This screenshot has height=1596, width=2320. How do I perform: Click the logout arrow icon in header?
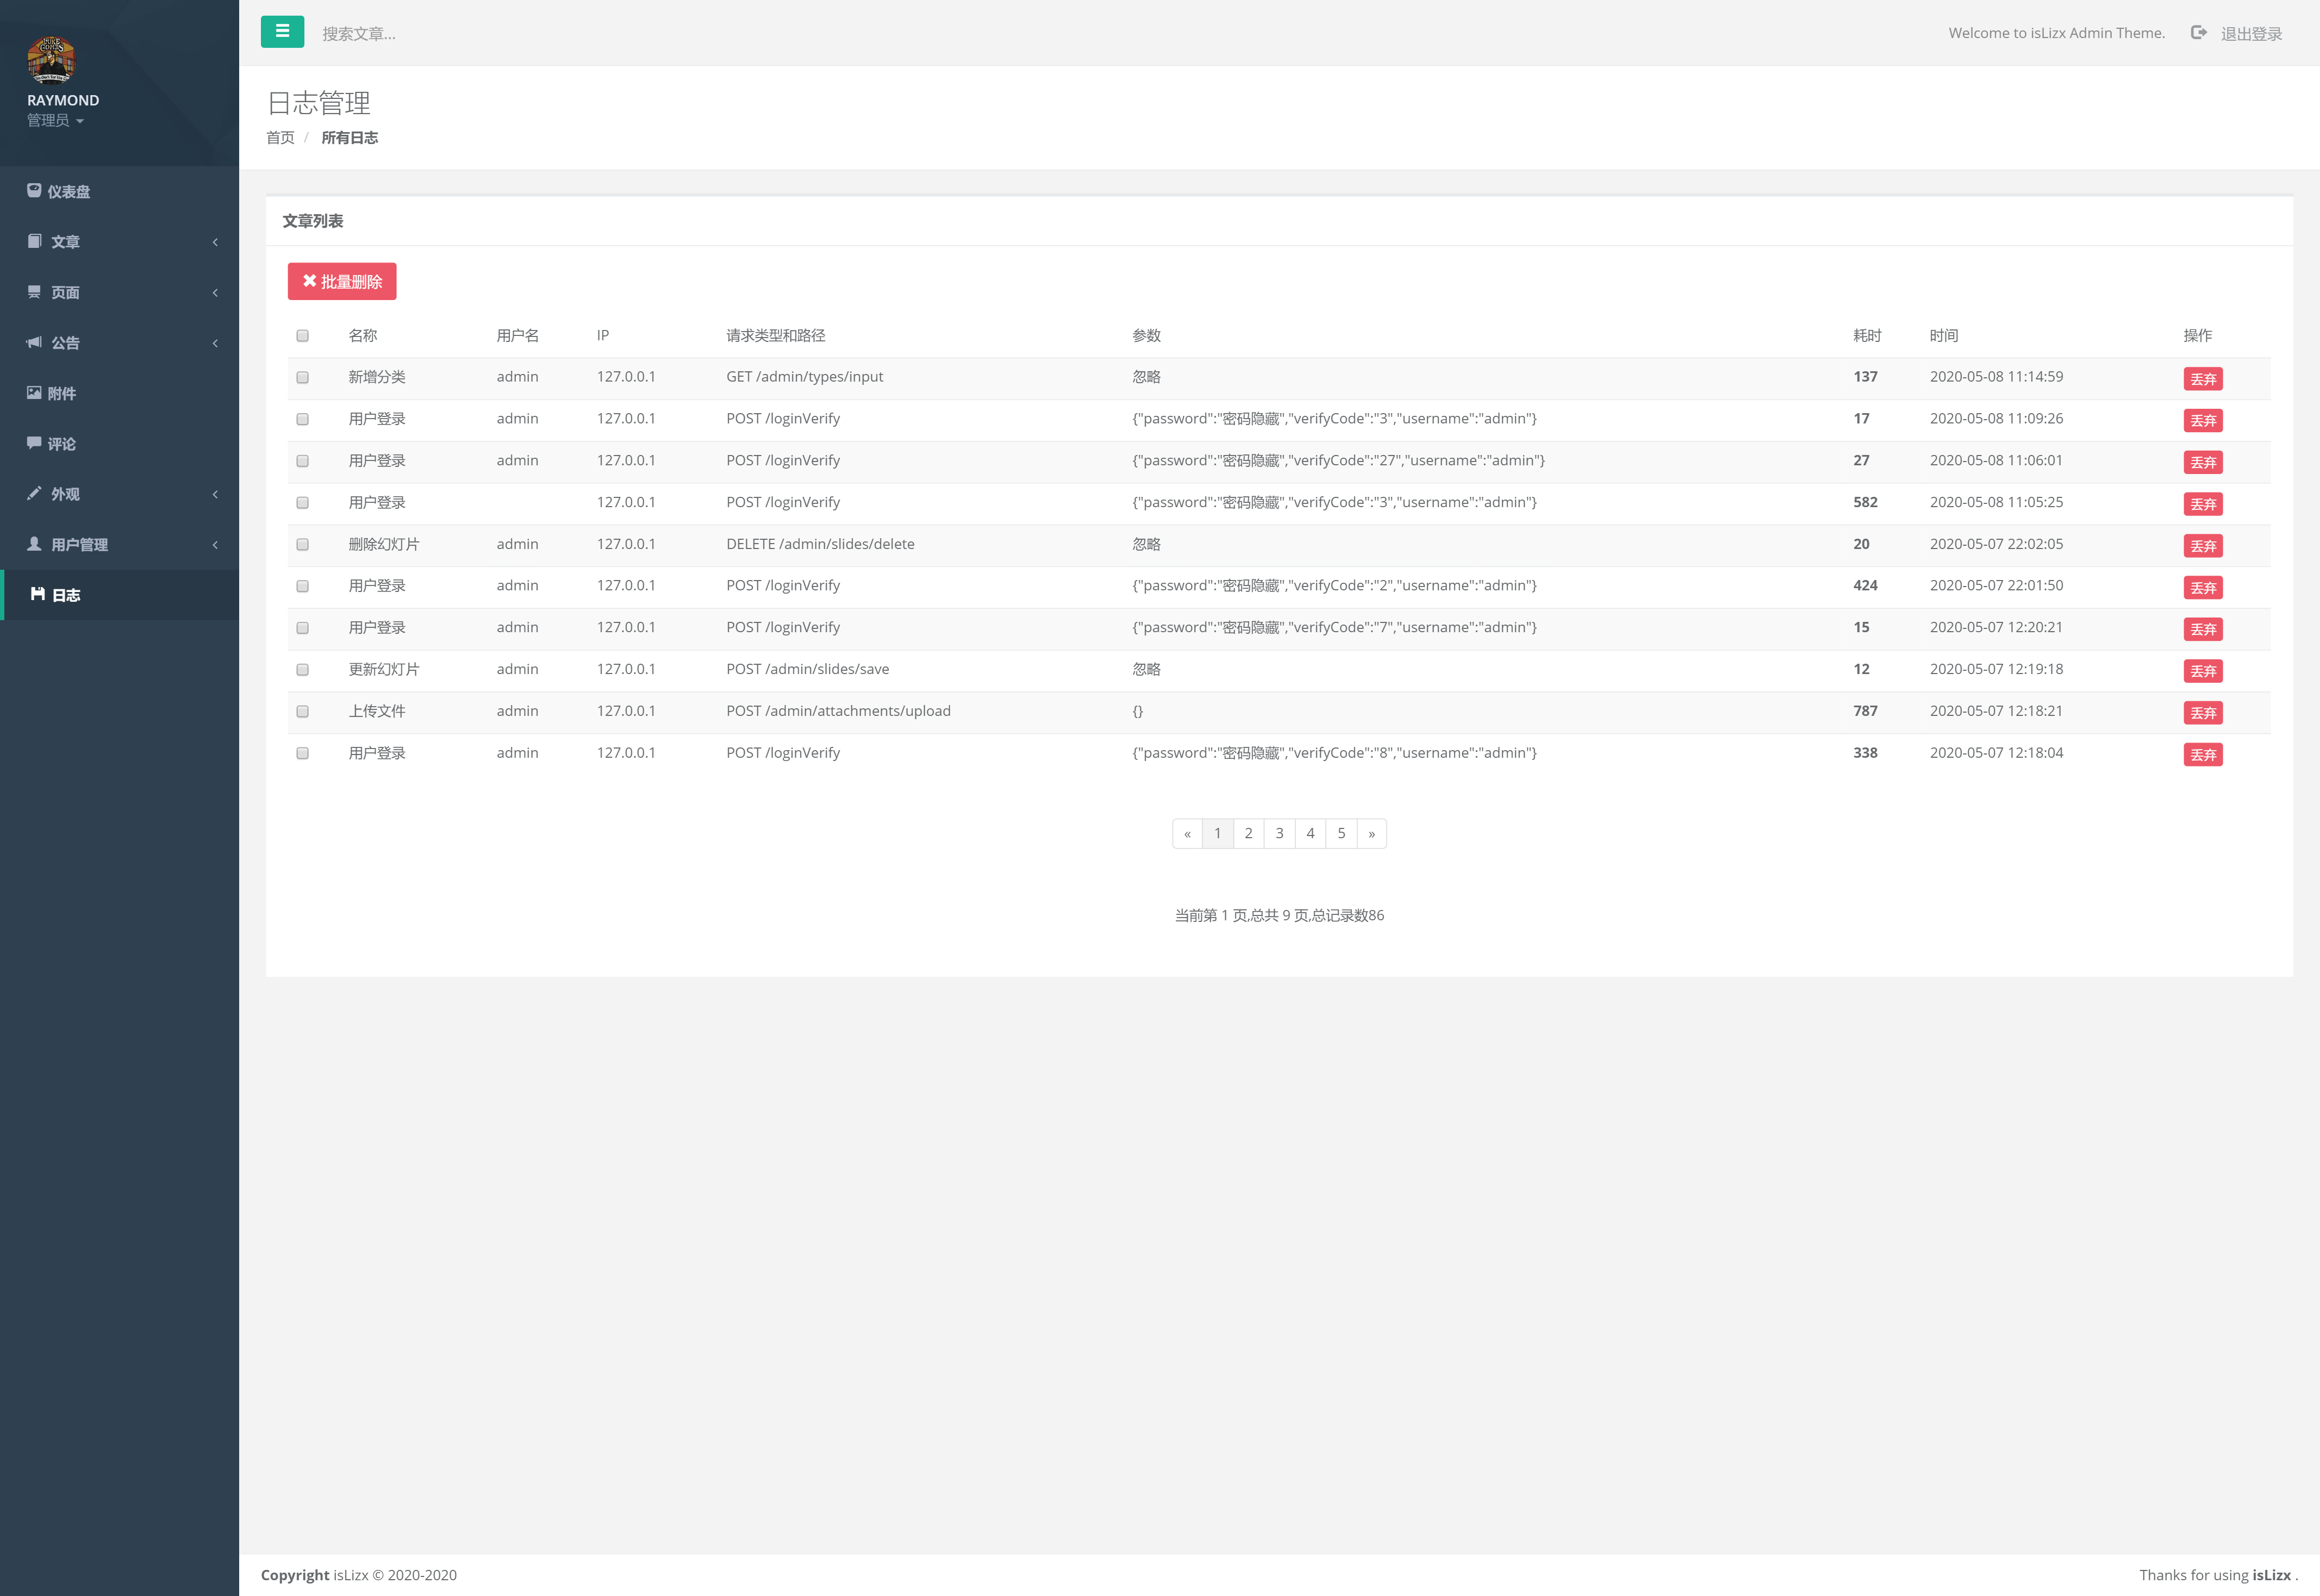pos(2198,33)
